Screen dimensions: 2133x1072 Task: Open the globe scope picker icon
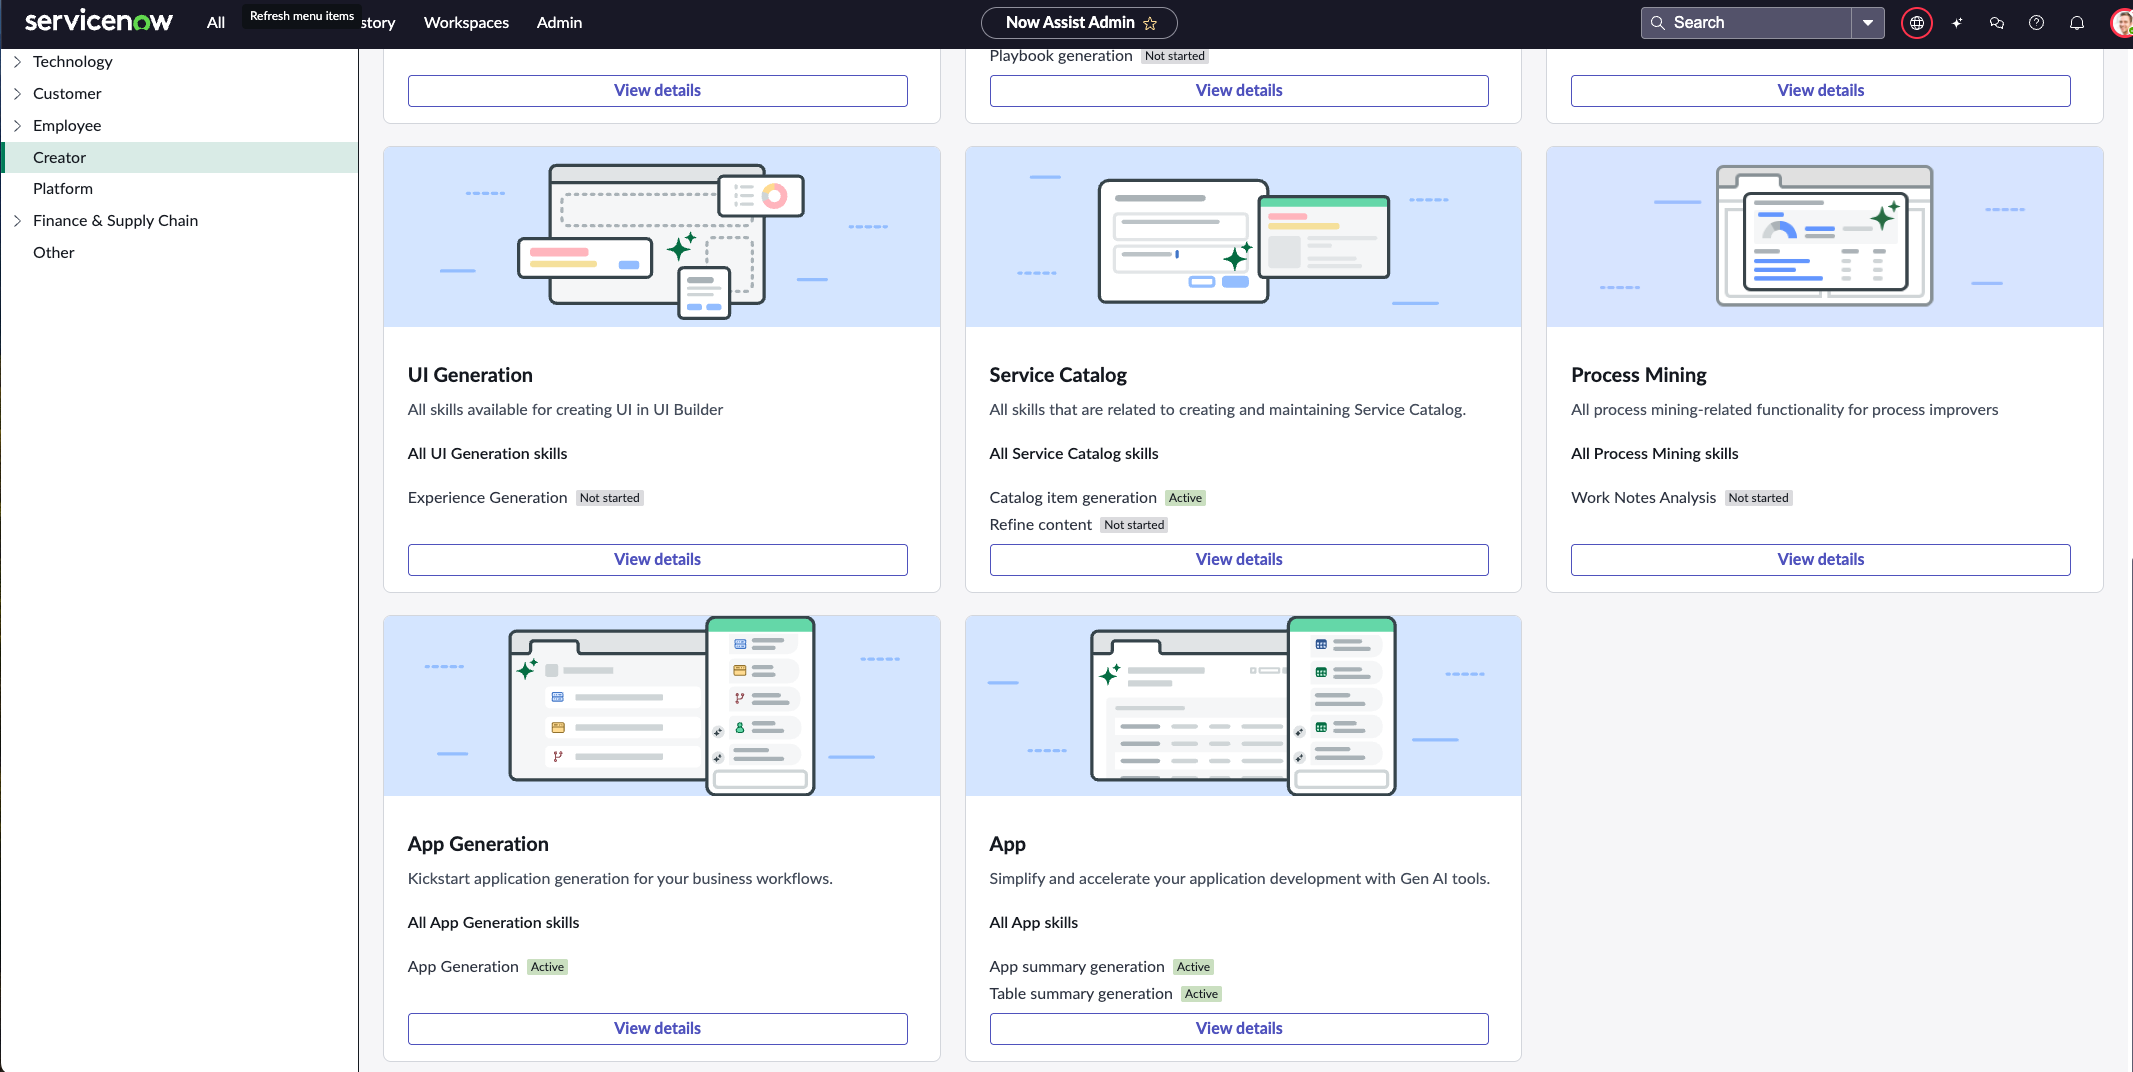pos(1916,23)
